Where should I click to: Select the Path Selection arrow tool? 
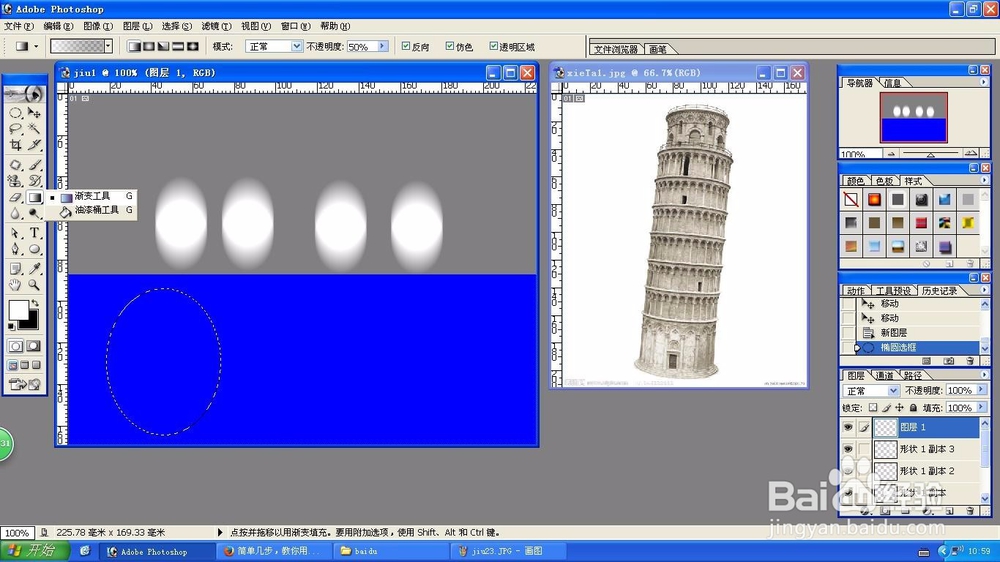pyautogui.click(x=15, y=233)
